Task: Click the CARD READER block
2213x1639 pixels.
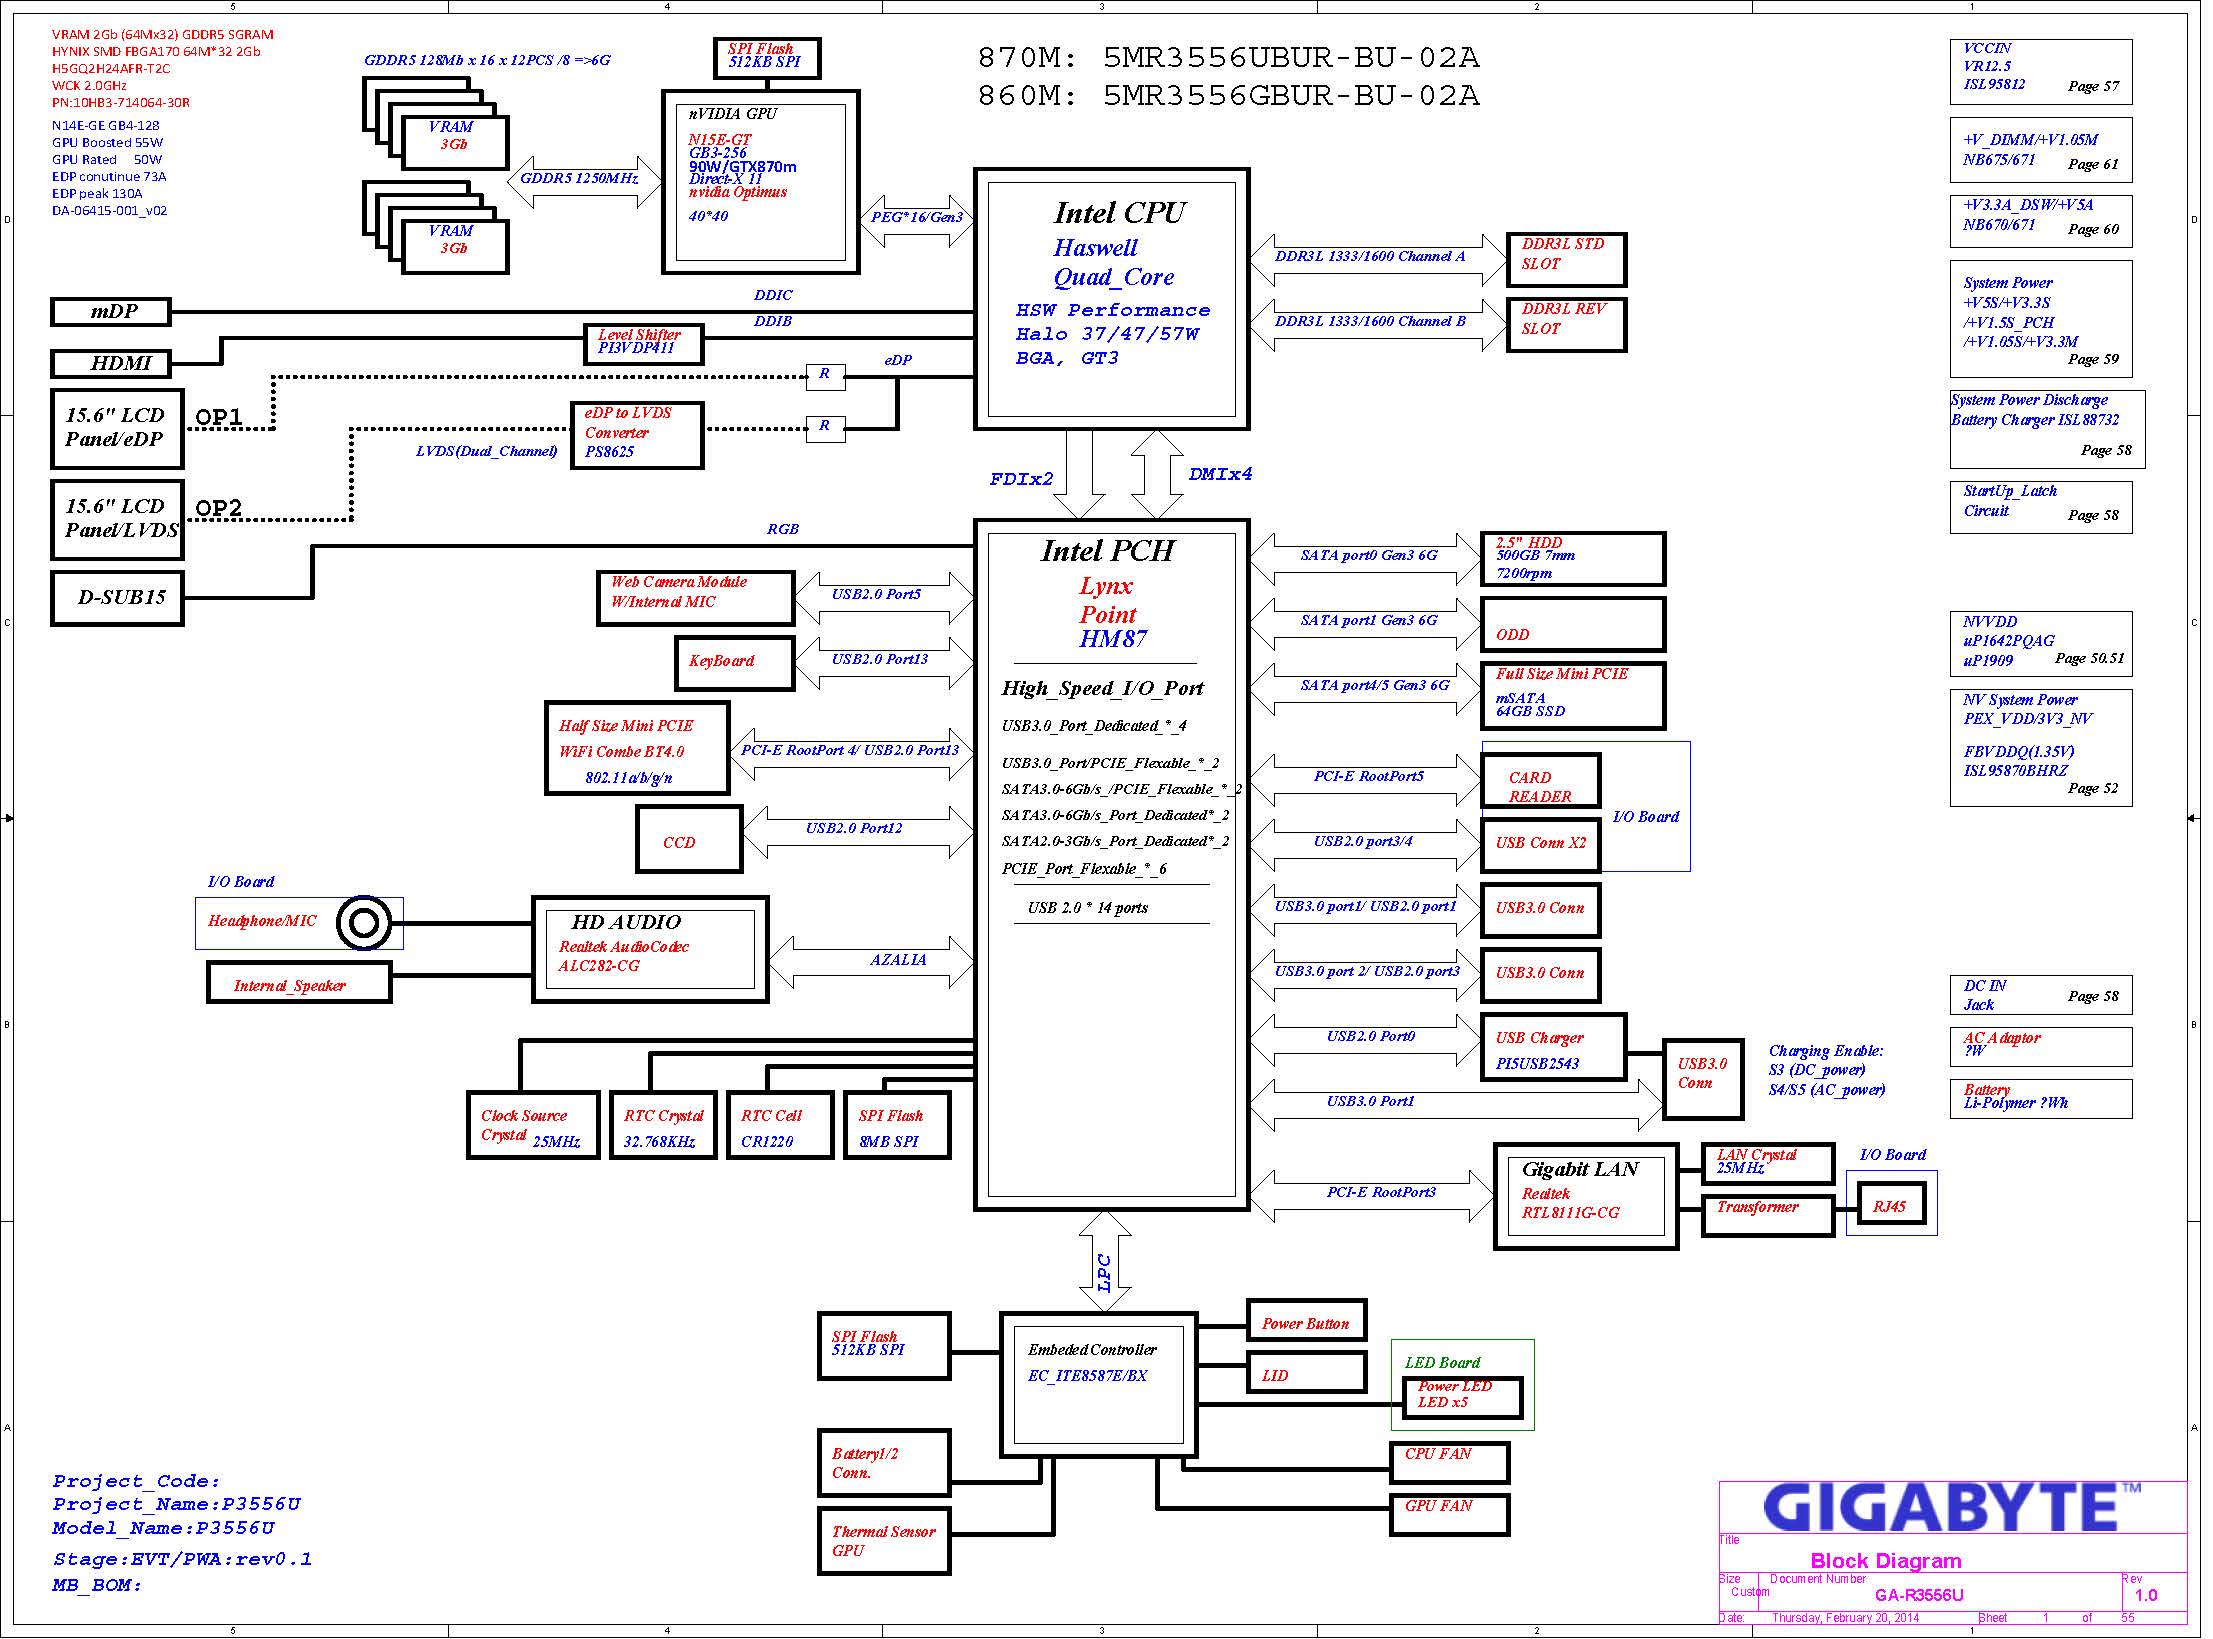Action: tap(1540, 780)
